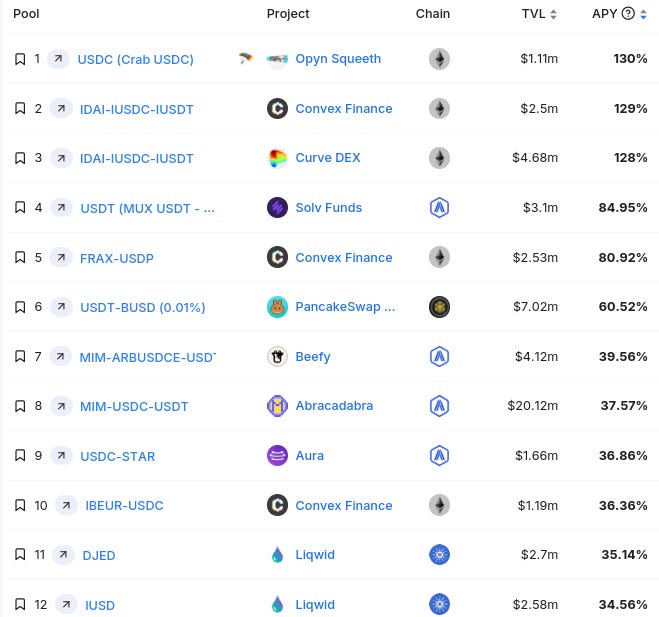Open external link for USDC (Crab USDC)

pyautogui.click(x=58, y=59)
